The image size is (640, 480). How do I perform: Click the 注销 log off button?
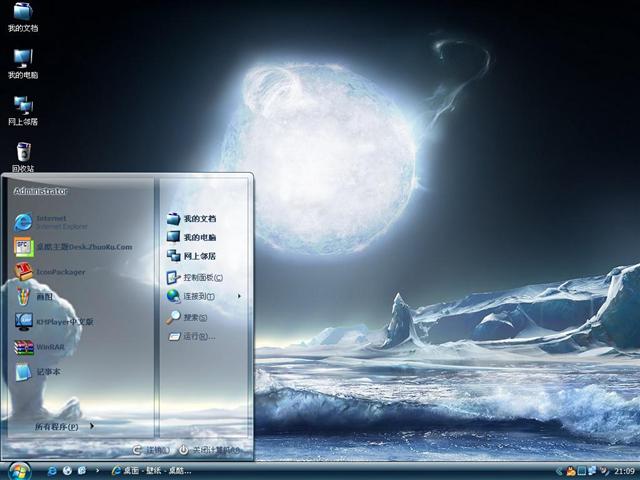(152, 451)
